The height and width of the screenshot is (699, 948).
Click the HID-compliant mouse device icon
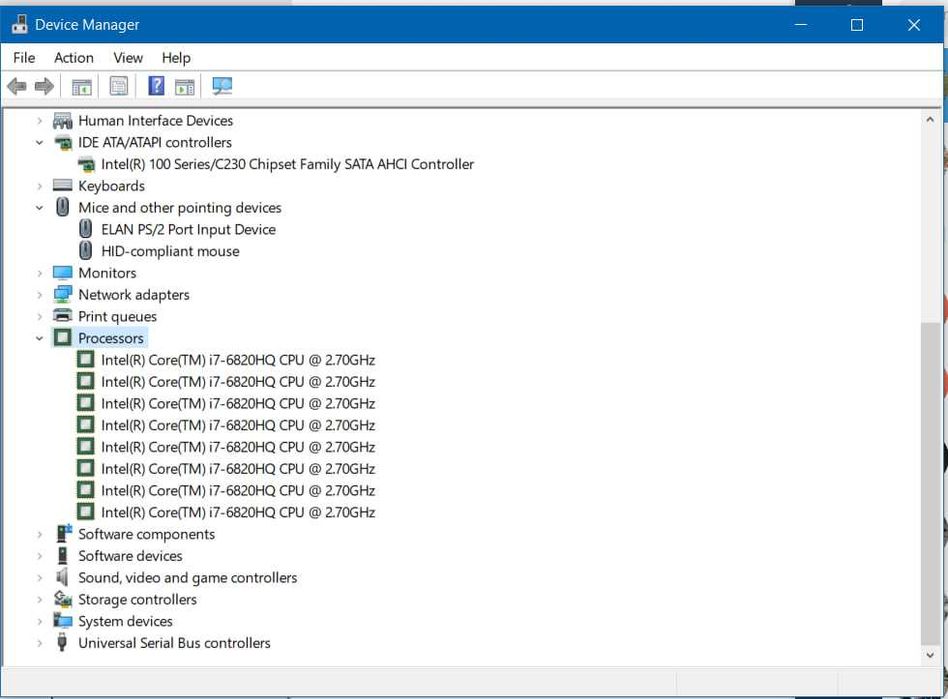86,251
